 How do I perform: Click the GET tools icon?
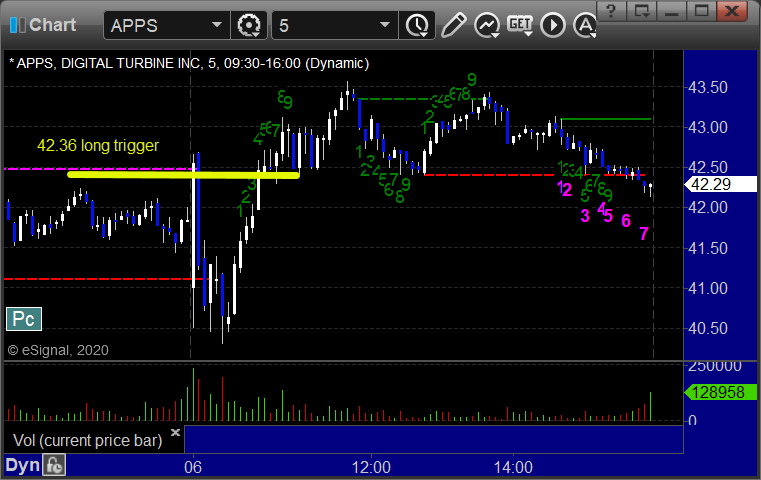click(x=520, y=25)
